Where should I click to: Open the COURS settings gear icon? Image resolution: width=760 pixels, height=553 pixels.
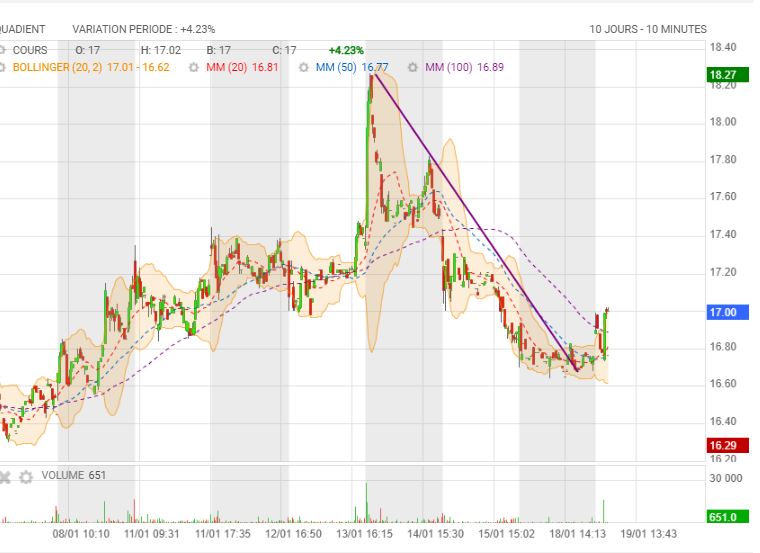tap(3, 50)
